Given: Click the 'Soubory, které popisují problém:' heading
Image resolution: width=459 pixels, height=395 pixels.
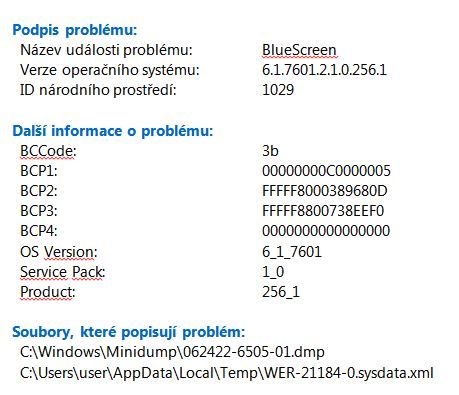Looking at the screenshot, I should click(129, 332).
